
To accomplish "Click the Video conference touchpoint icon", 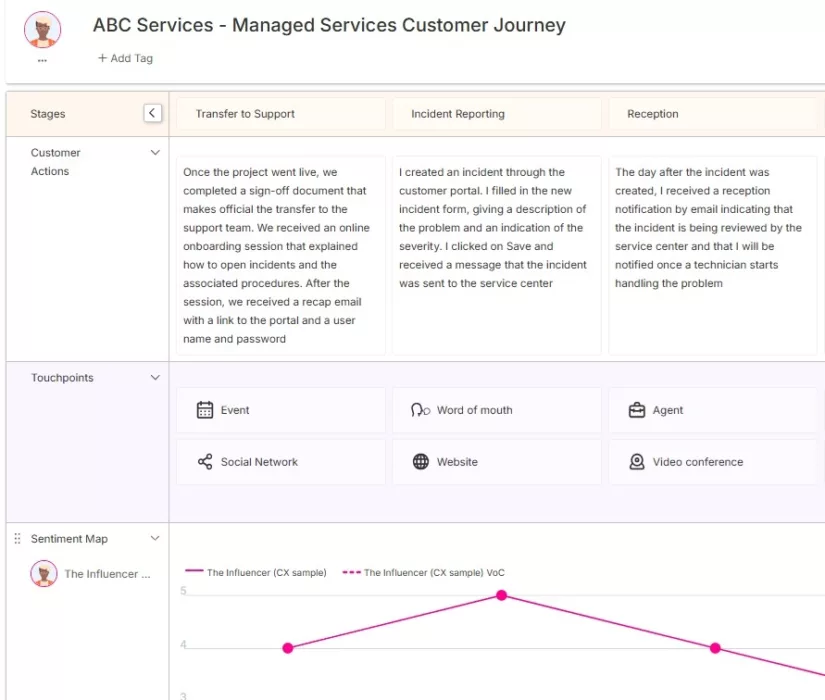I will coord(636,462).
